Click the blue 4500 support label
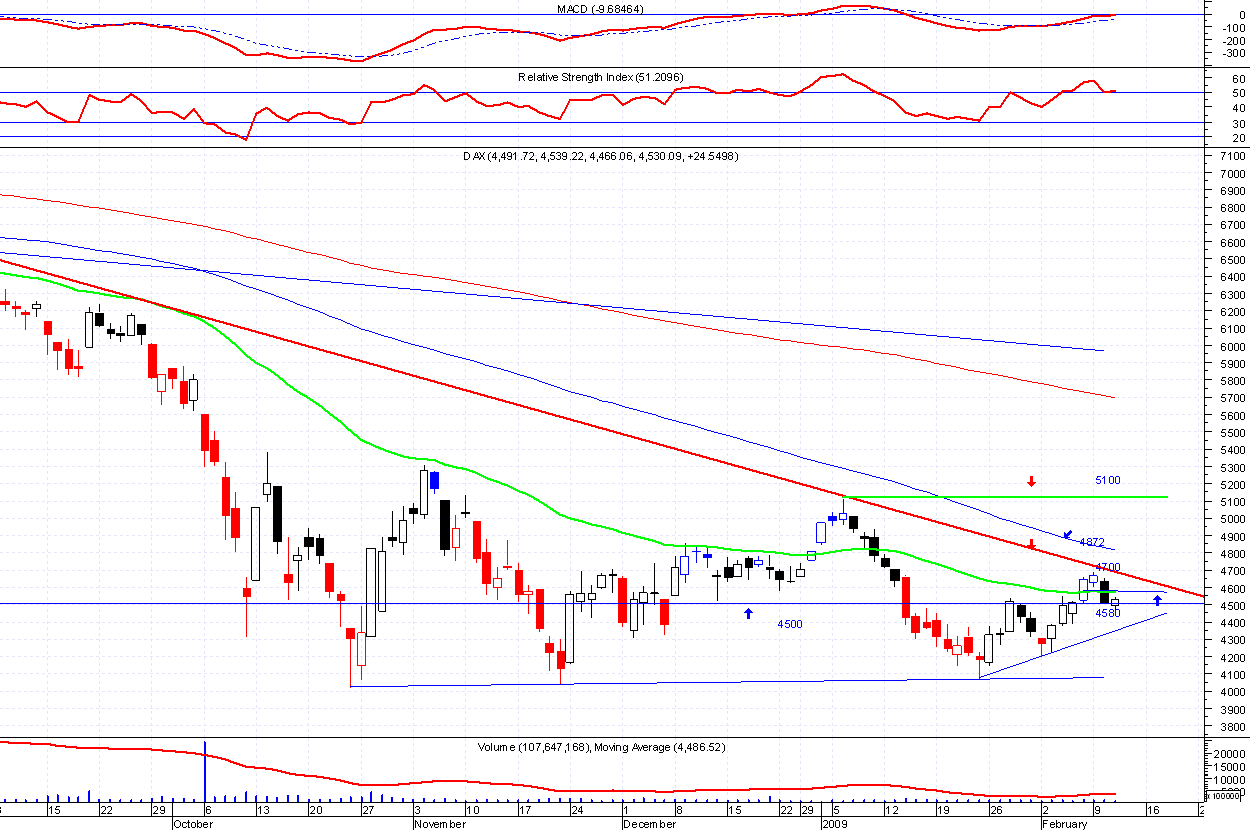 [x=790, y=624]
